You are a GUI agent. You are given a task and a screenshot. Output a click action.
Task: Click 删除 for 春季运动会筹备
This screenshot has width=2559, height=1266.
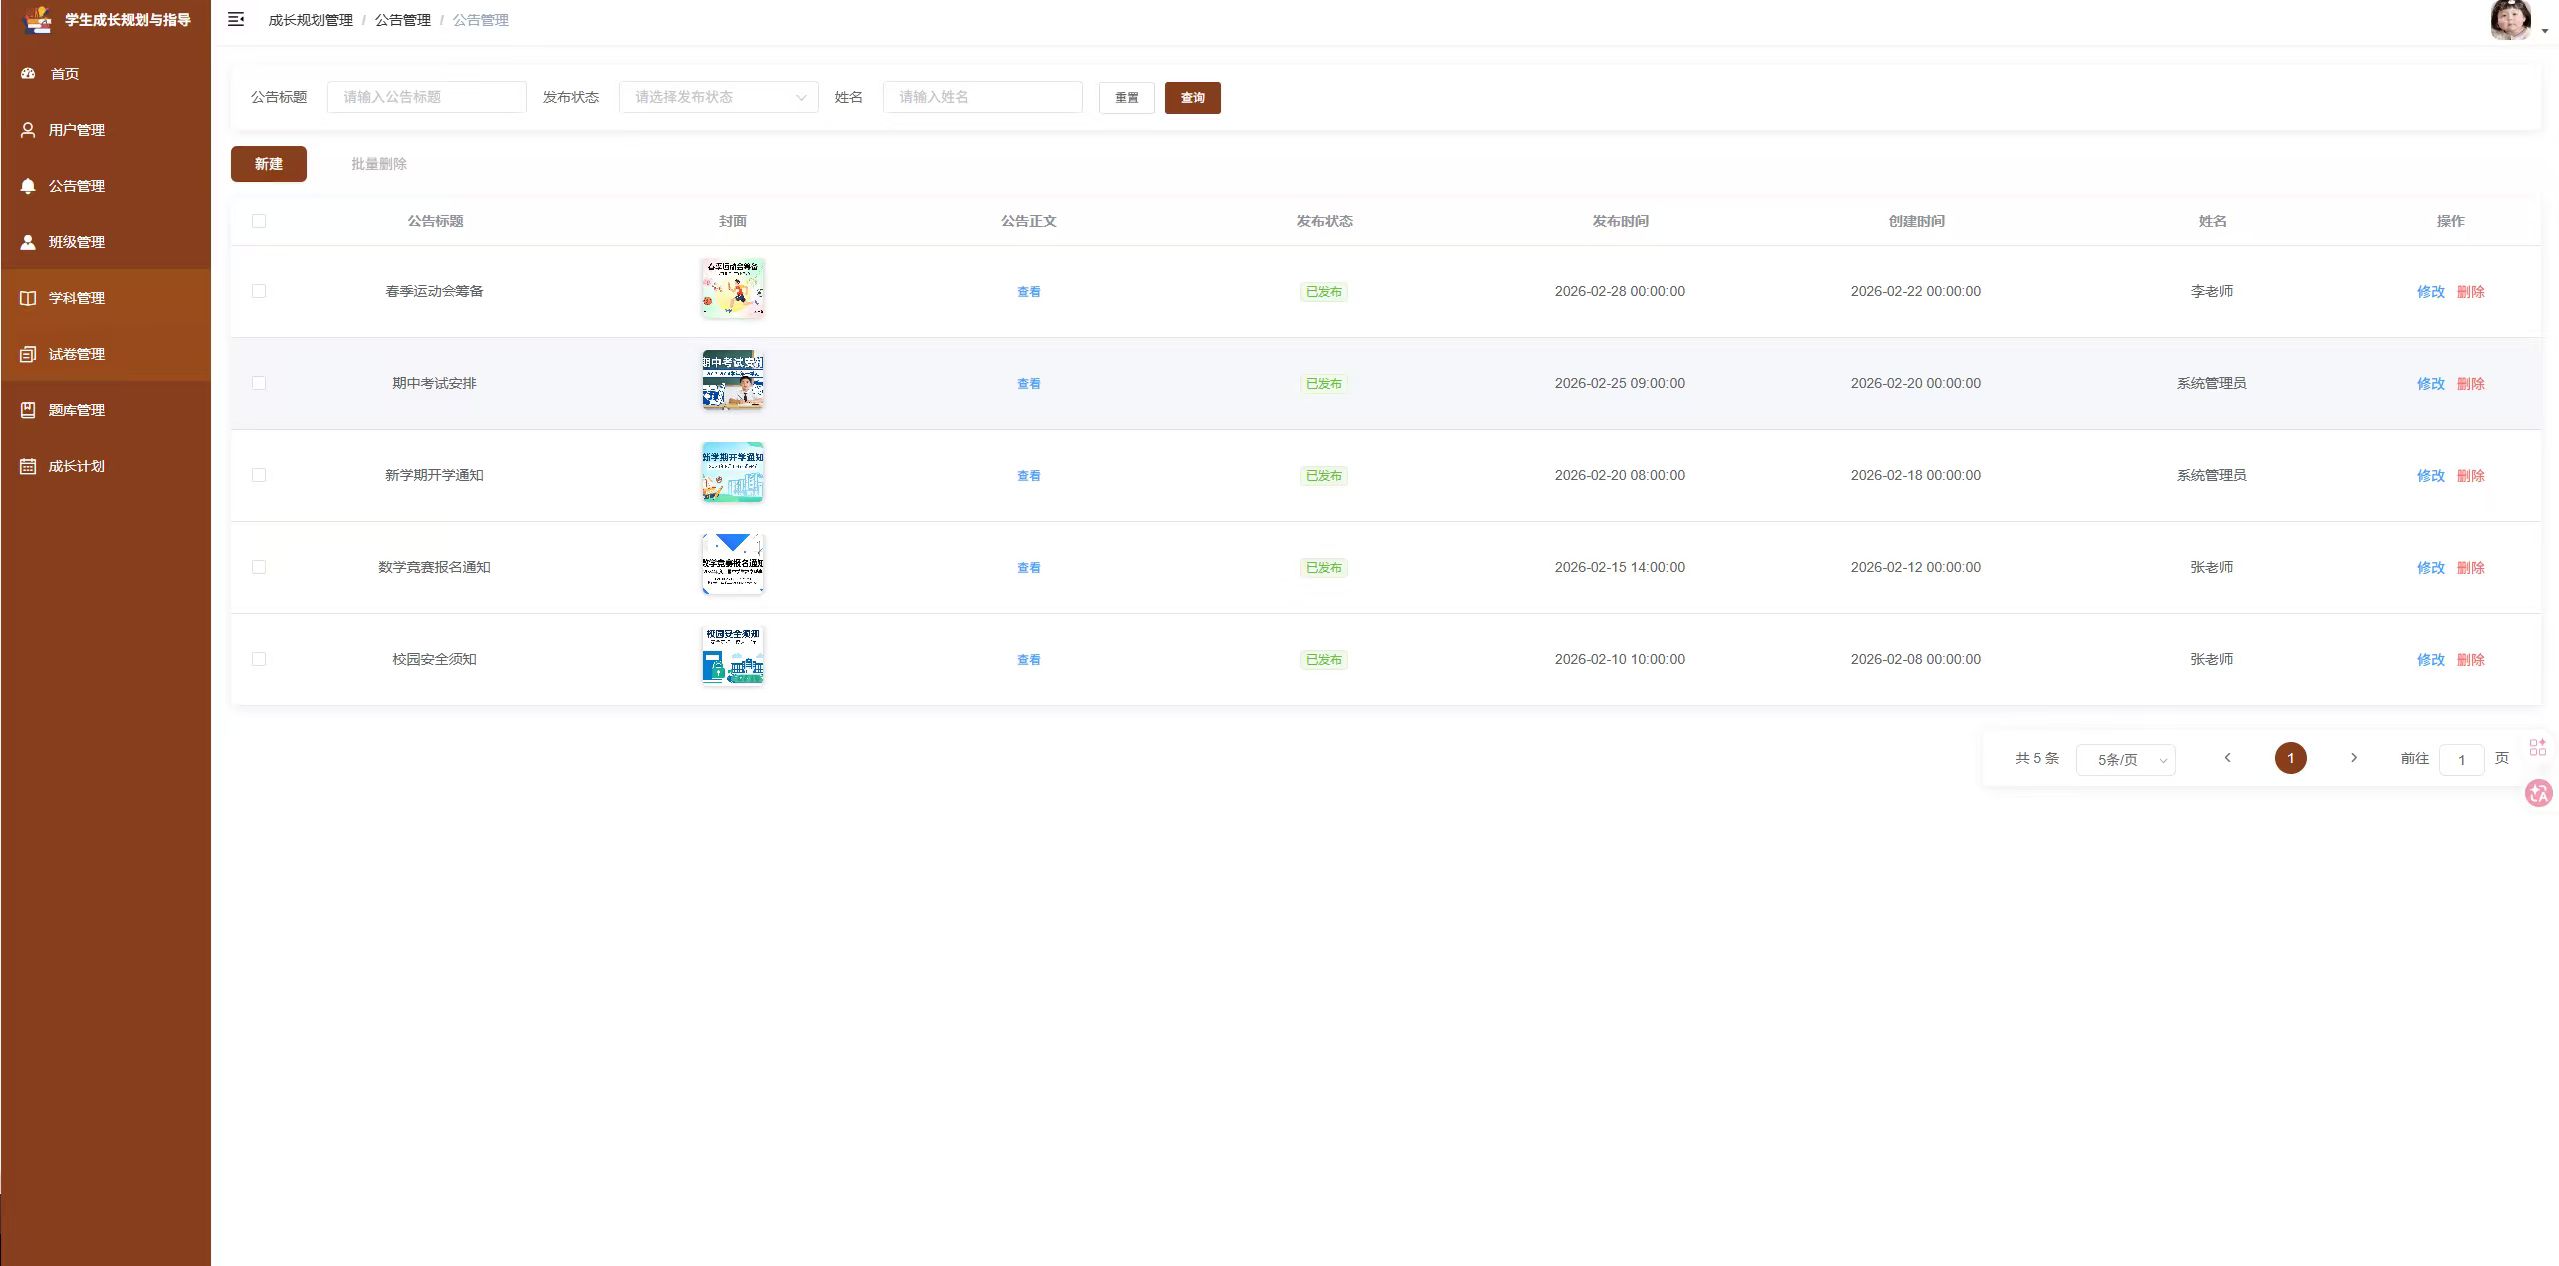coord(2471,292)
